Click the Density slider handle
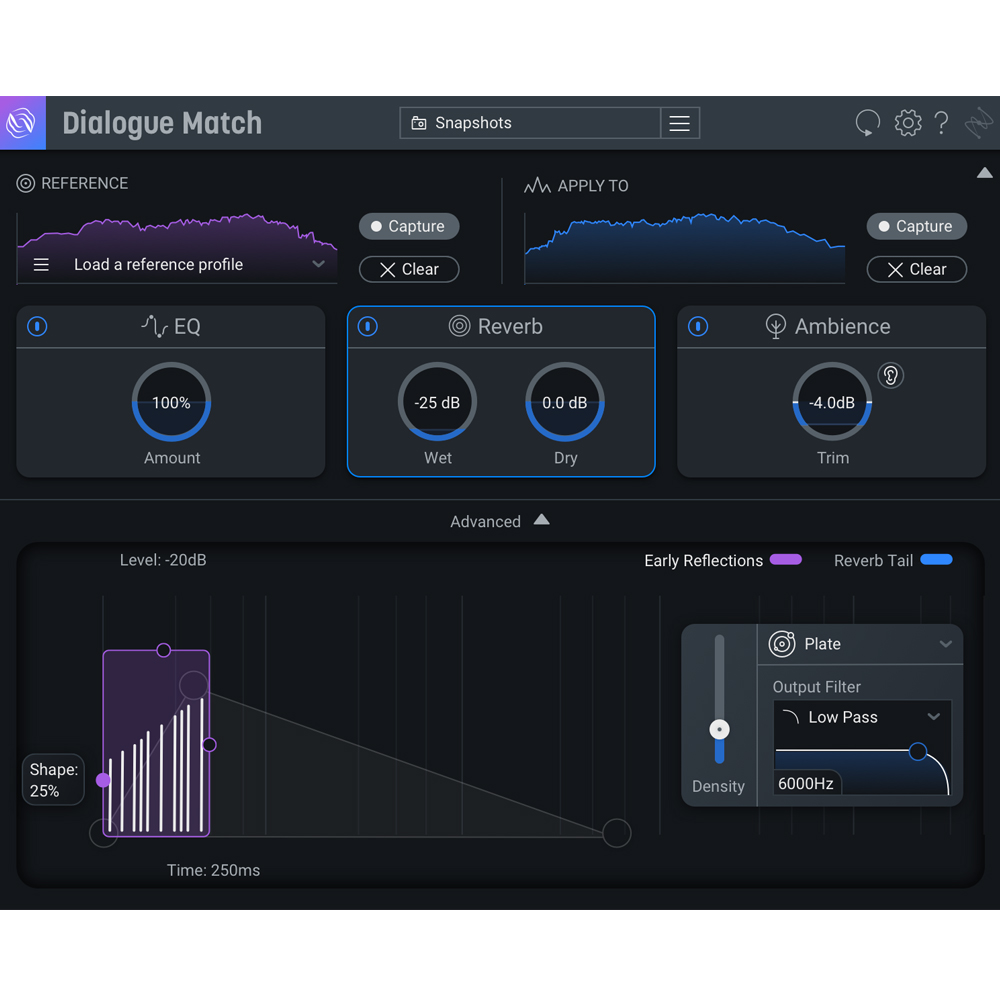 coord(719,730)
